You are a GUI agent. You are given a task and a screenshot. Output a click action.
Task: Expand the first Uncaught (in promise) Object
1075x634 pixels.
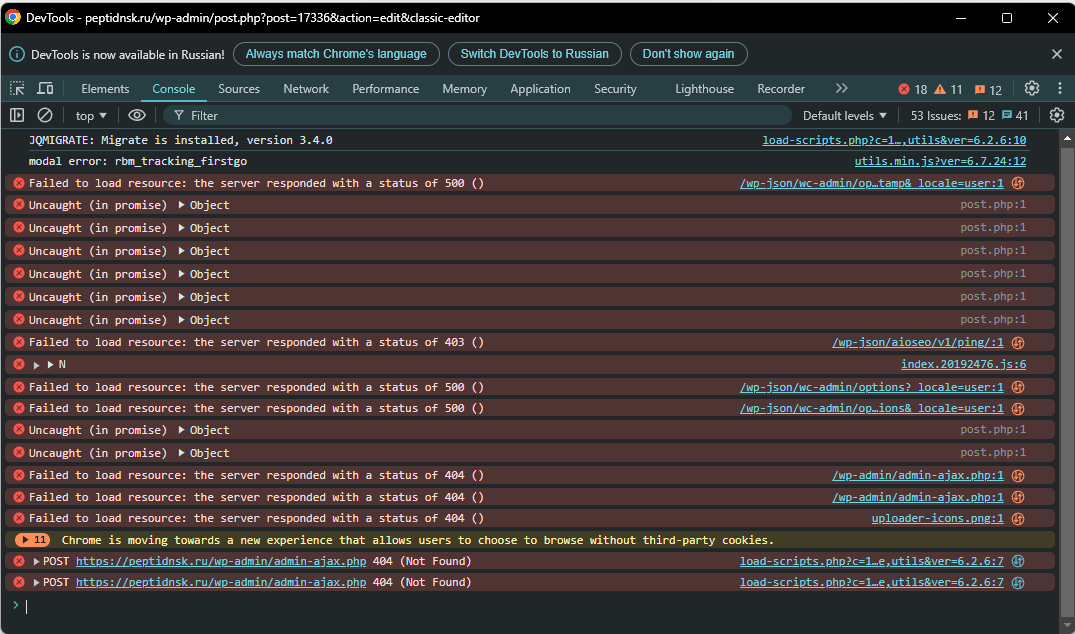[x=182, y=205]
